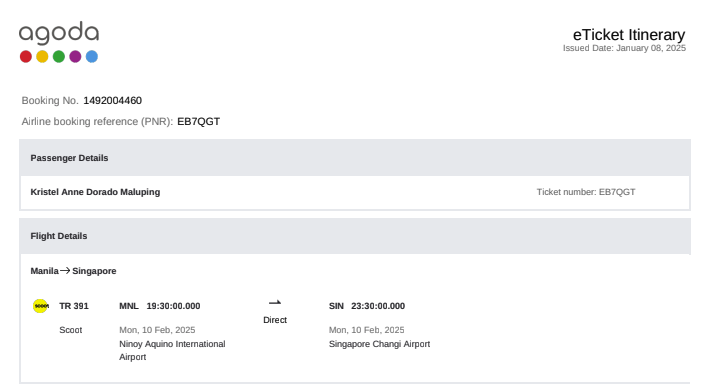Click the eTicket Itinerary title
This screenshot has height=385, width=710.
pyautogui.click(x=629, y=34)
